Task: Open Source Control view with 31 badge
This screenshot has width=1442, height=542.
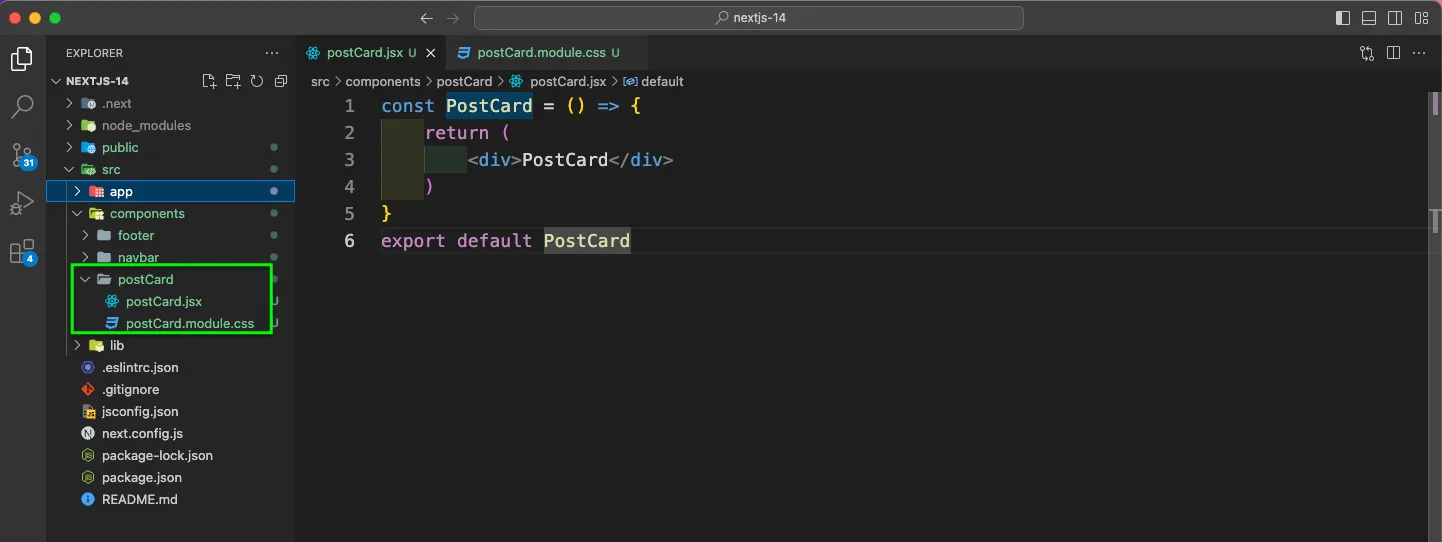Action: point(22,156)
